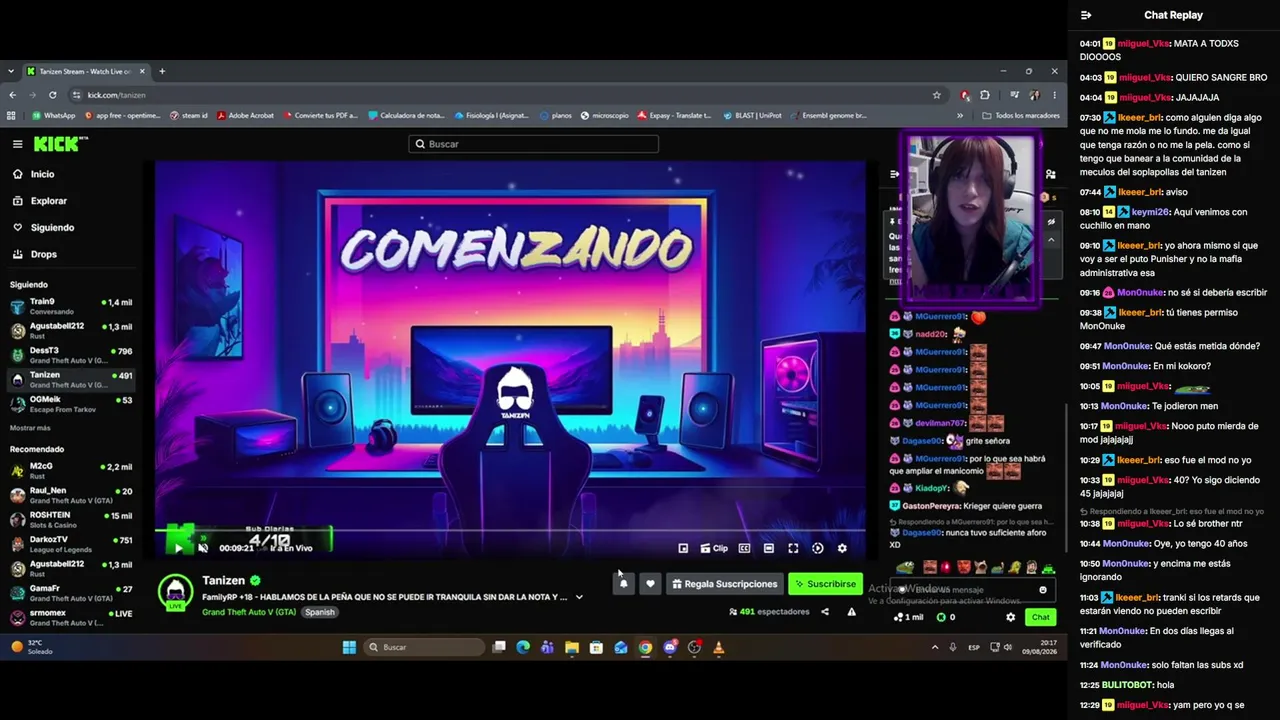Open weather widget showing Soleado
The height and width of the screenshot is (720, 1280).
[30, 647]
